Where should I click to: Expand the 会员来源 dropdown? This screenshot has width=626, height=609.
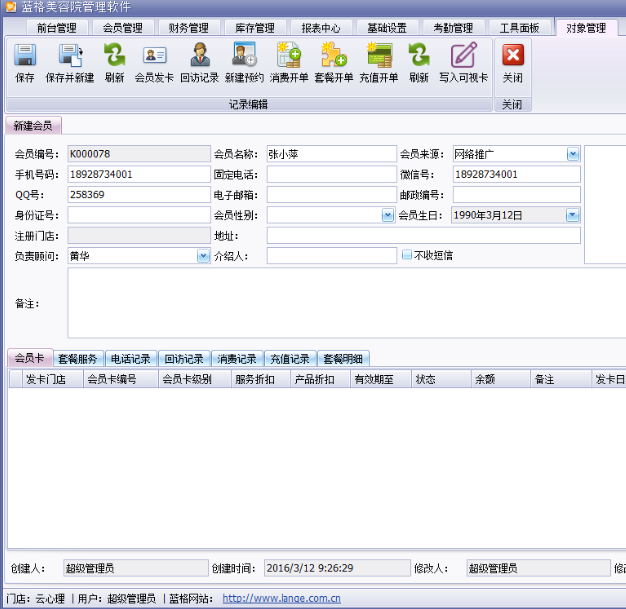pos(573,154)
